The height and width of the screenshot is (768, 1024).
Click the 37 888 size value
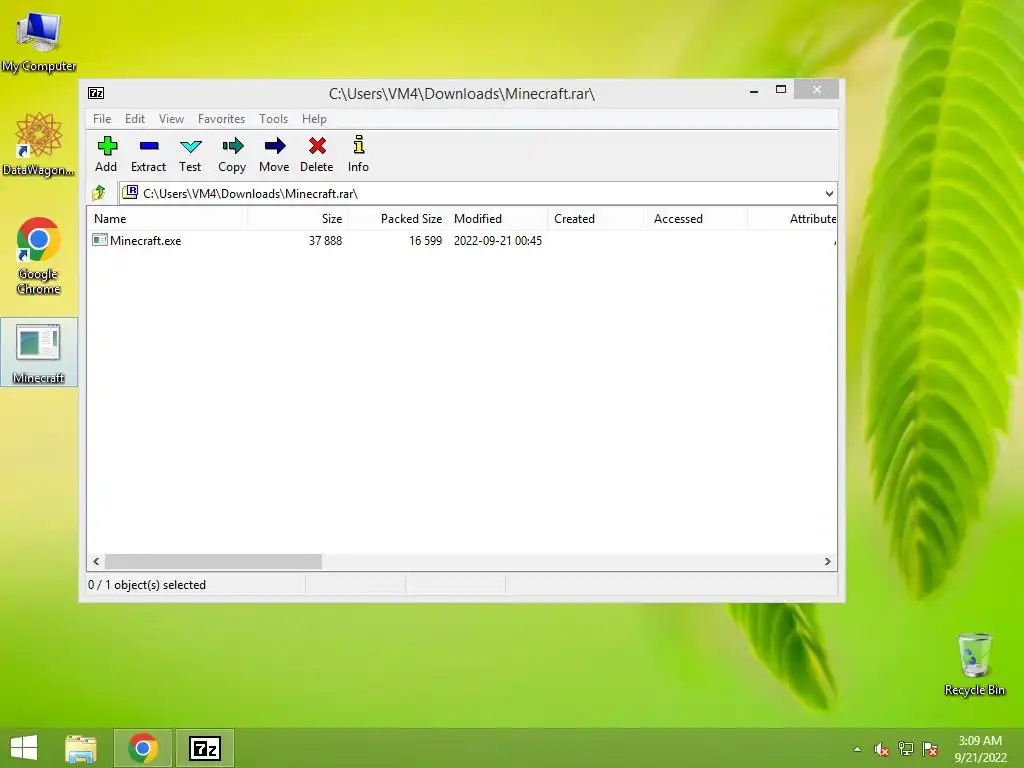pos(325,240)
